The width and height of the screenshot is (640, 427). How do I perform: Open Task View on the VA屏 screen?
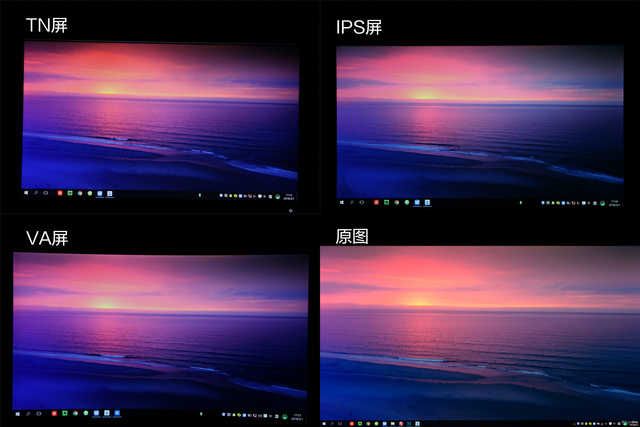click(x=39, y=414)
